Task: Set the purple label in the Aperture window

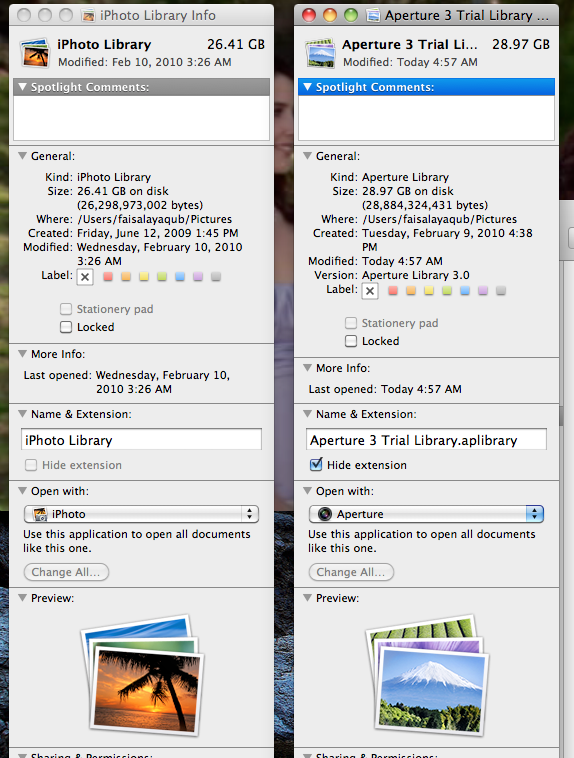Action: pyautogui.click(x=483, y=291)
